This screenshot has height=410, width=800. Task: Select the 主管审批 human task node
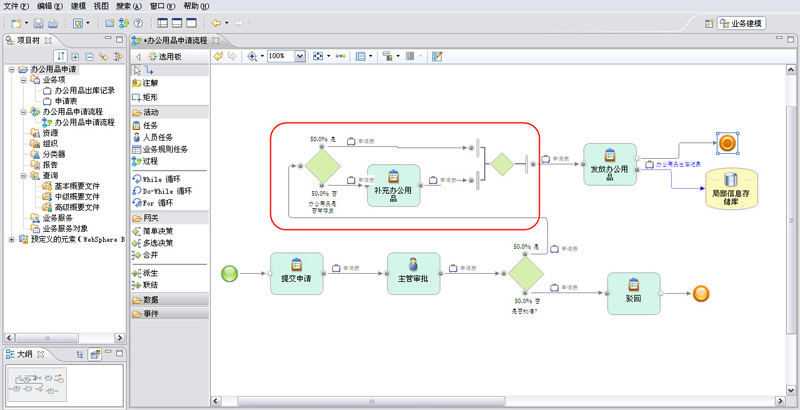tap(413, 273)
